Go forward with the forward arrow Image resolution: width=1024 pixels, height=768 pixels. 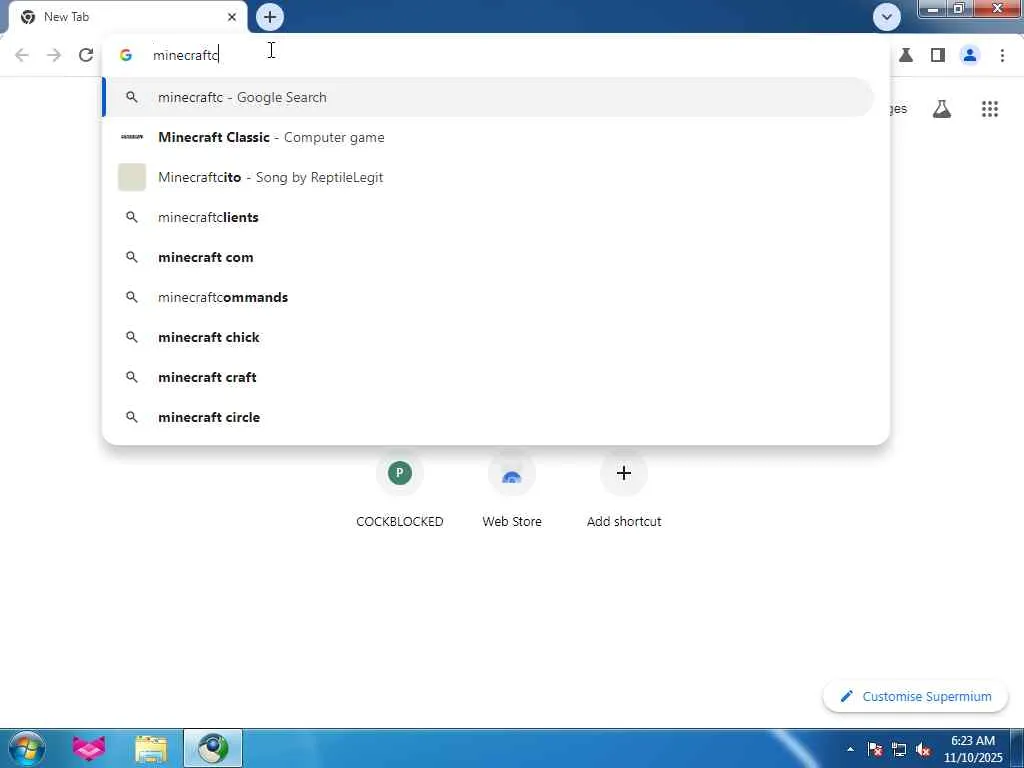click(54, 55)
